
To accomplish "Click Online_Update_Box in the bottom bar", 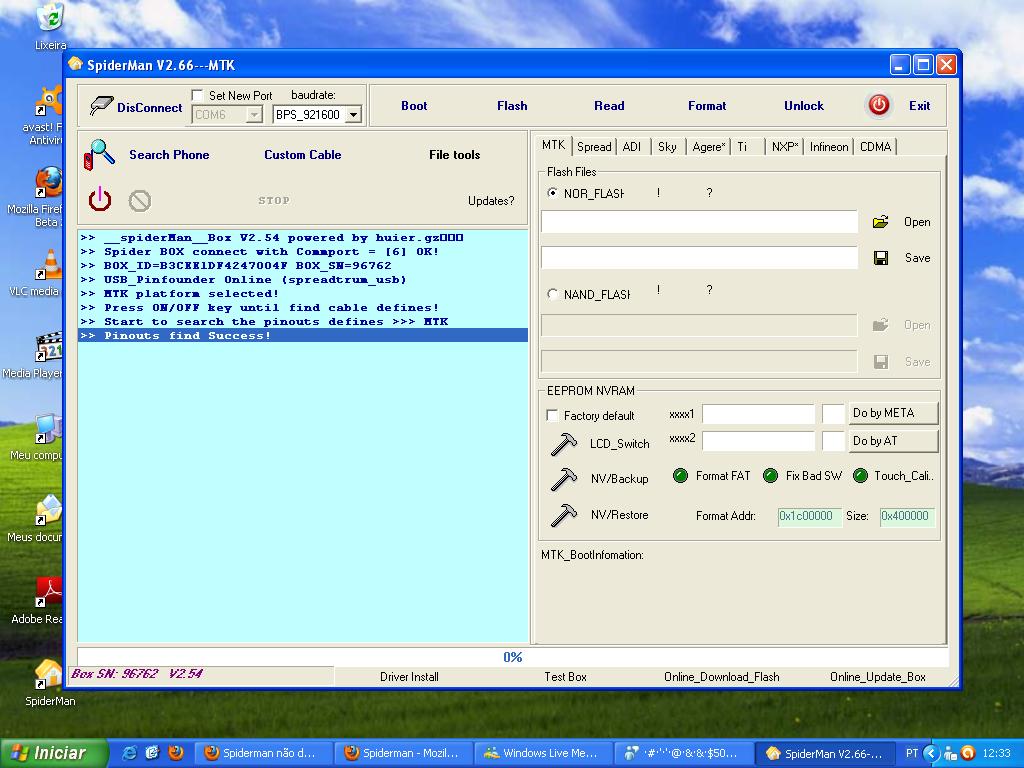I will (x=878, y=677).
